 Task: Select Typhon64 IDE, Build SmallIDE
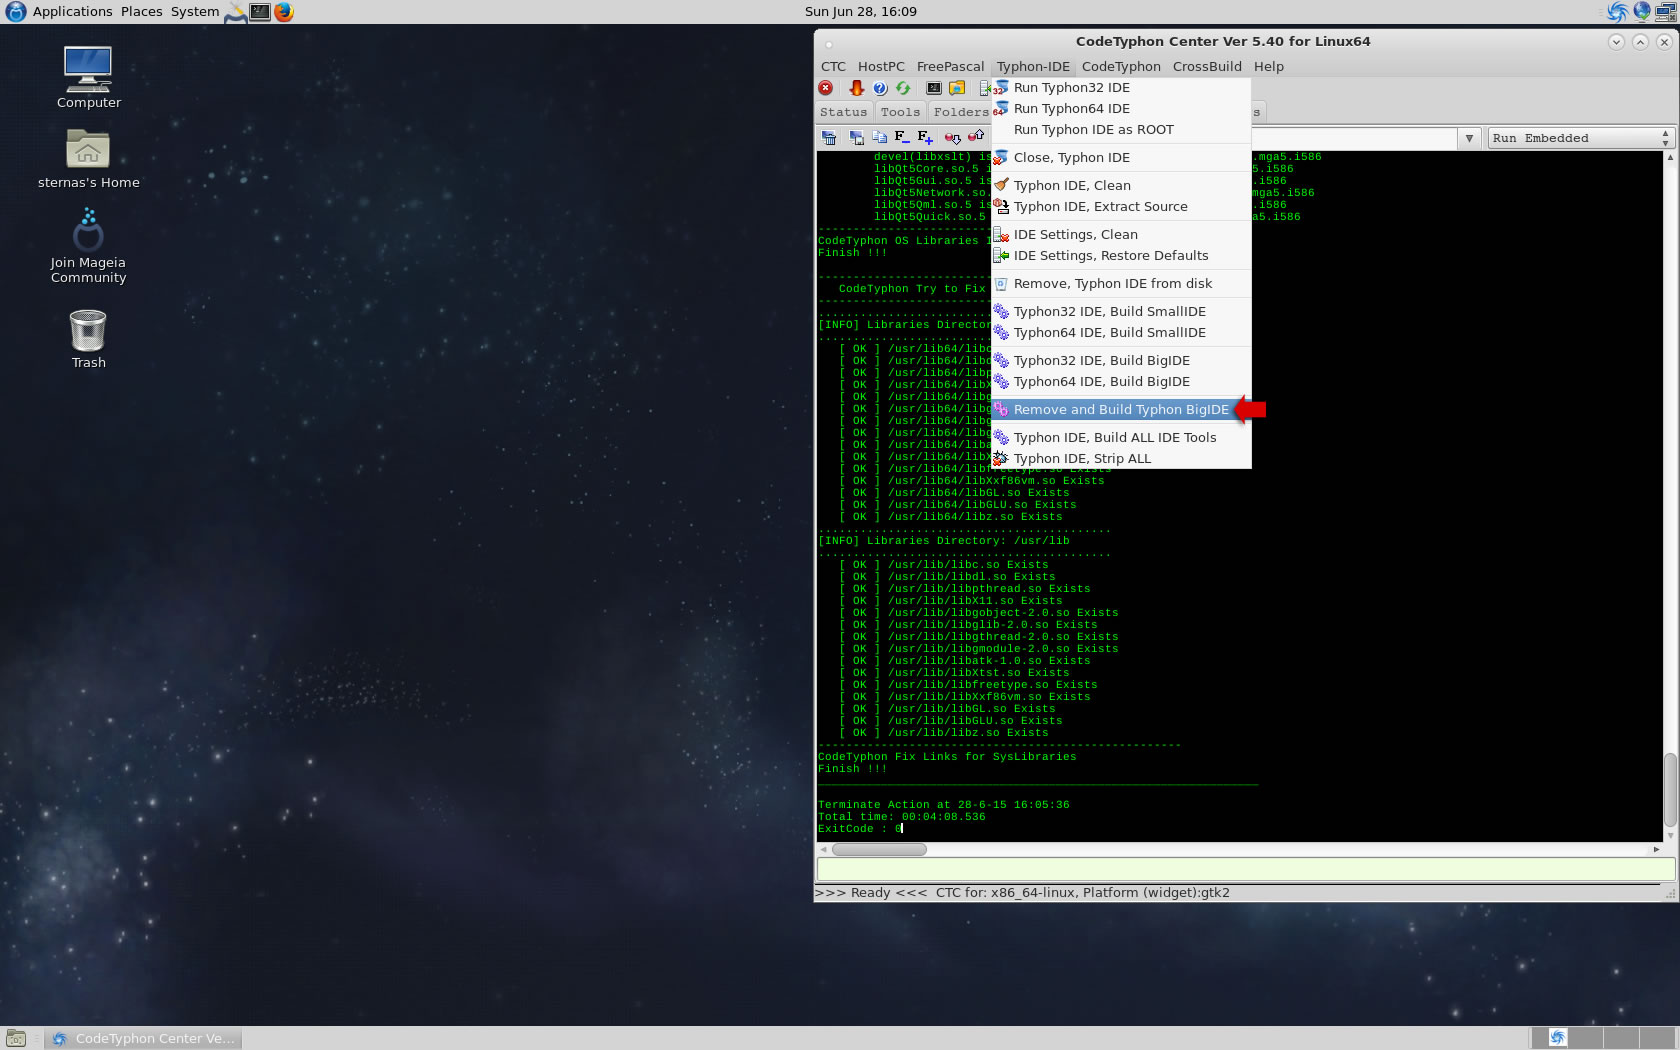pyautogui.click(x=1121, y=332)
